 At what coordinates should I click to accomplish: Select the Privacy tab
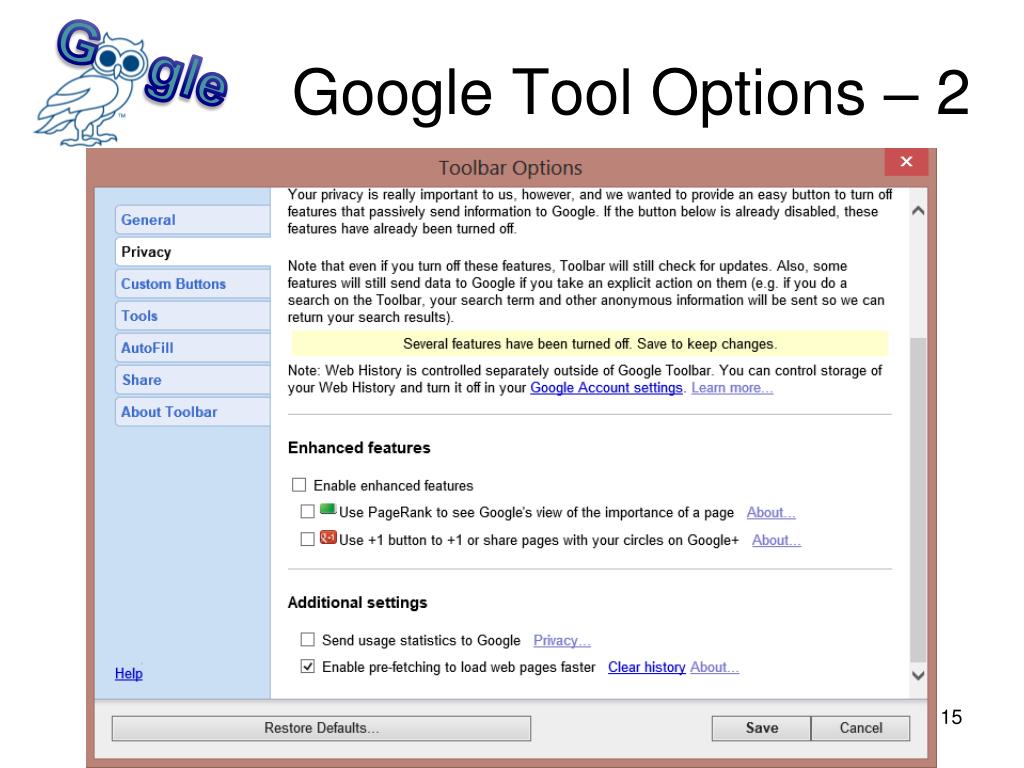click(x=193, y=252)
